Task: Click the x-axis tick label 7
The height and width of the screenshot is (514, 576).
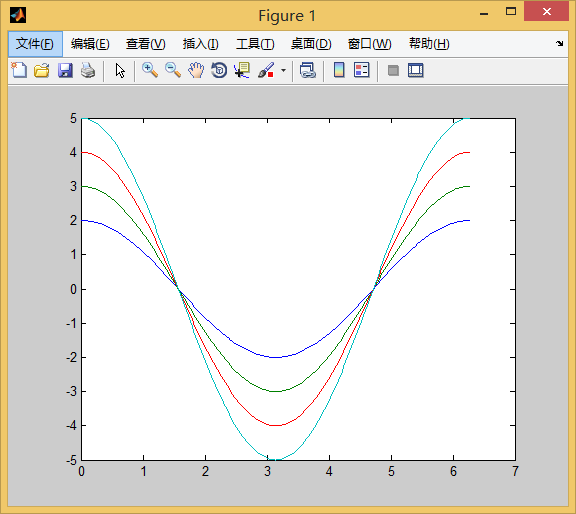Action: pos(515,471)
